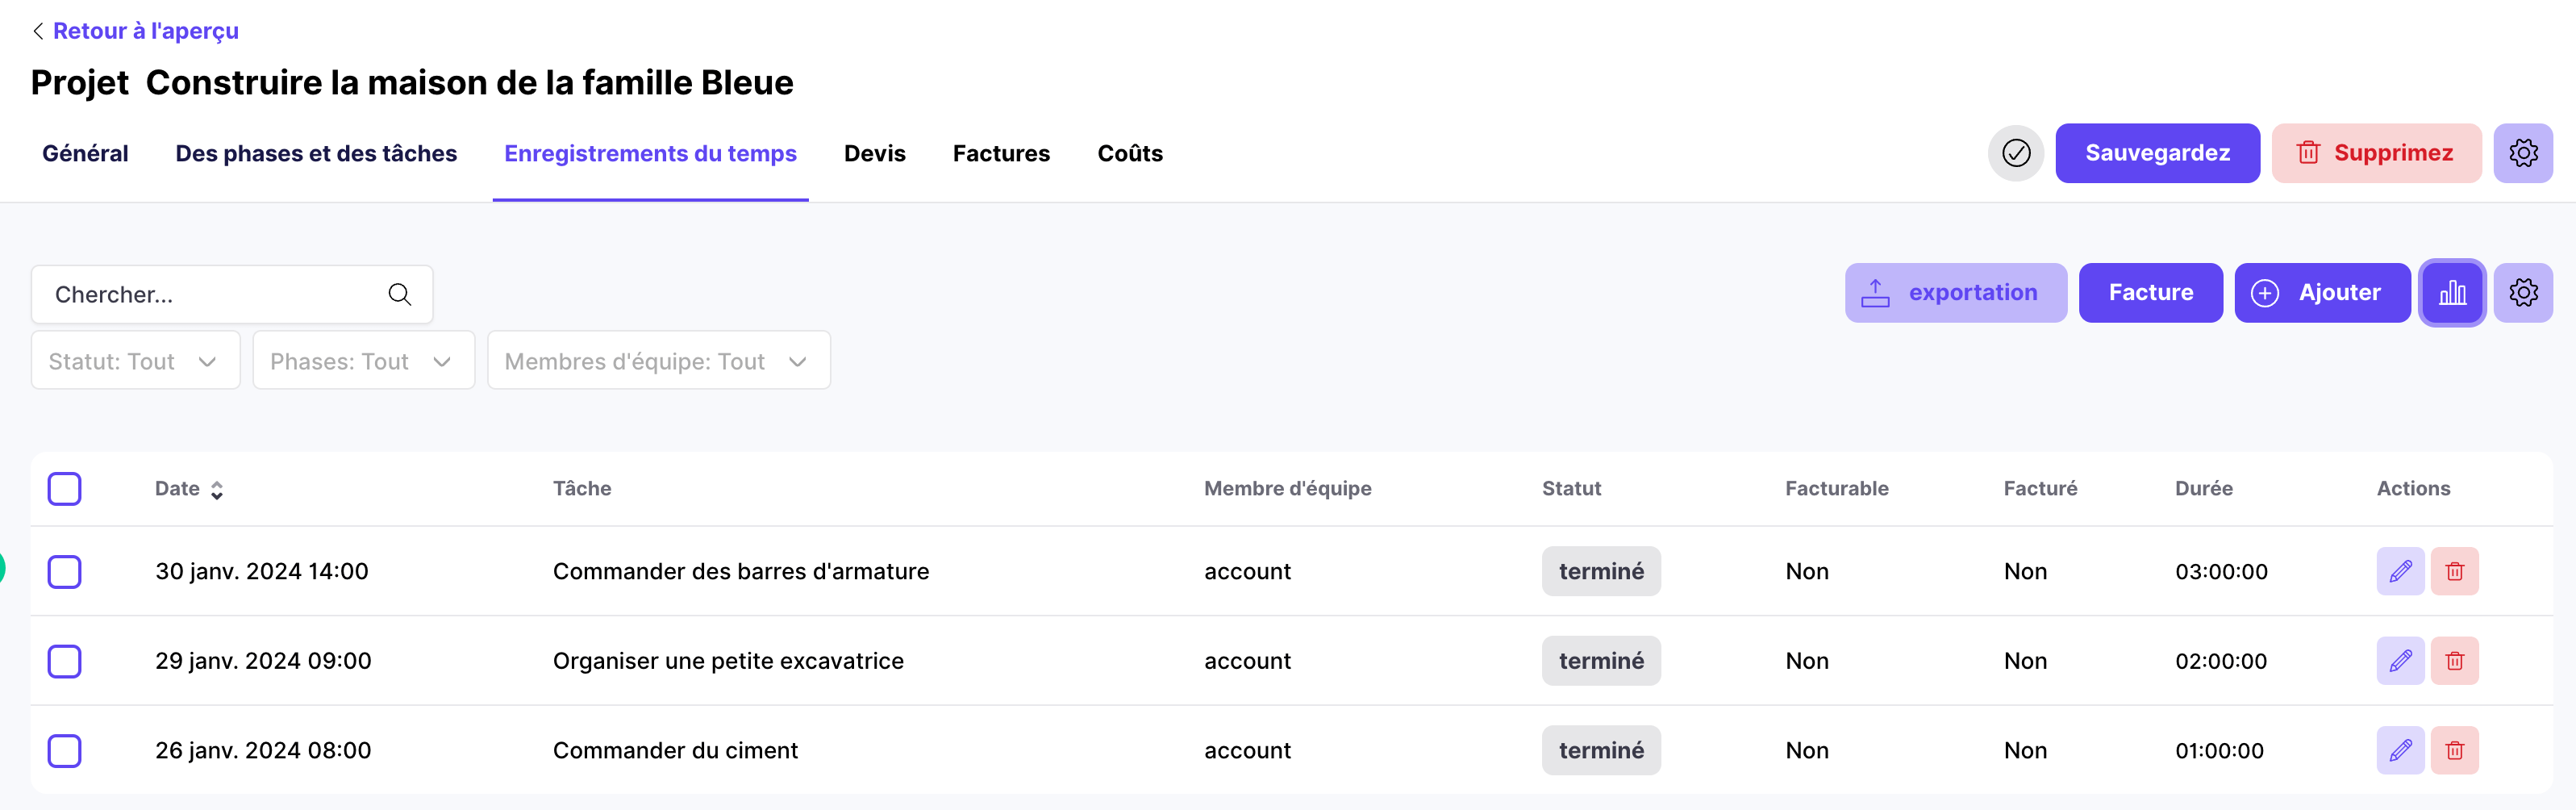Check the 29 janv. 2024 row checkbox
Viewport: 2576px width, 810px height.
point(64,661)
